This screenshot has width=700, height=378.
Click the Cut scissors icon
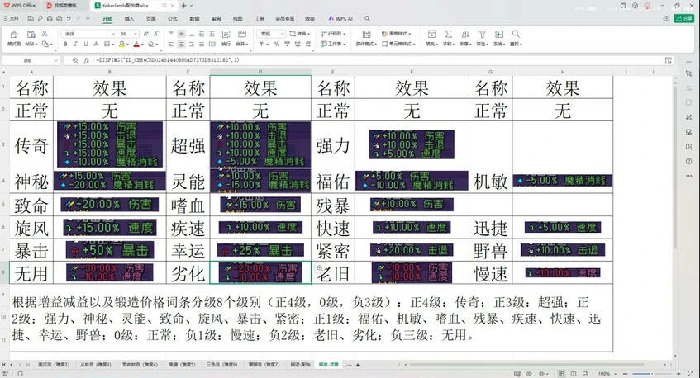tap(45, 34)
